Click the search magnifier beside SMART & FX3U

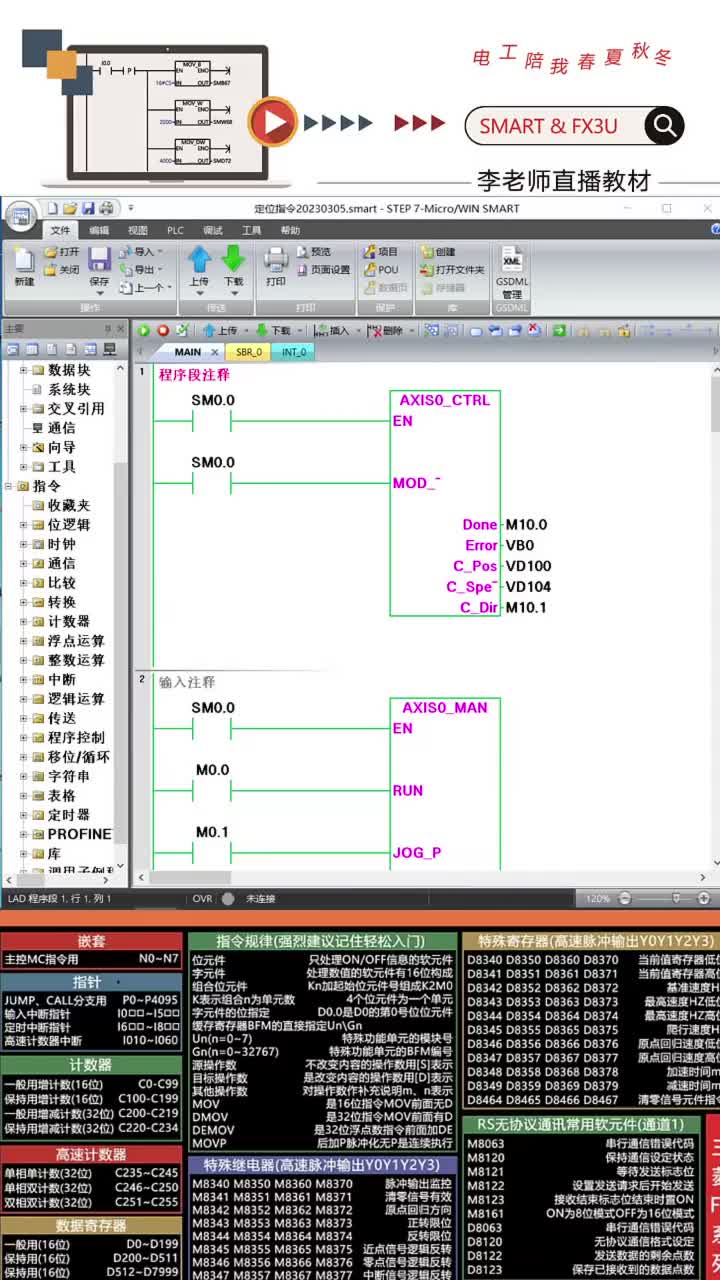[x=664, y=126]
